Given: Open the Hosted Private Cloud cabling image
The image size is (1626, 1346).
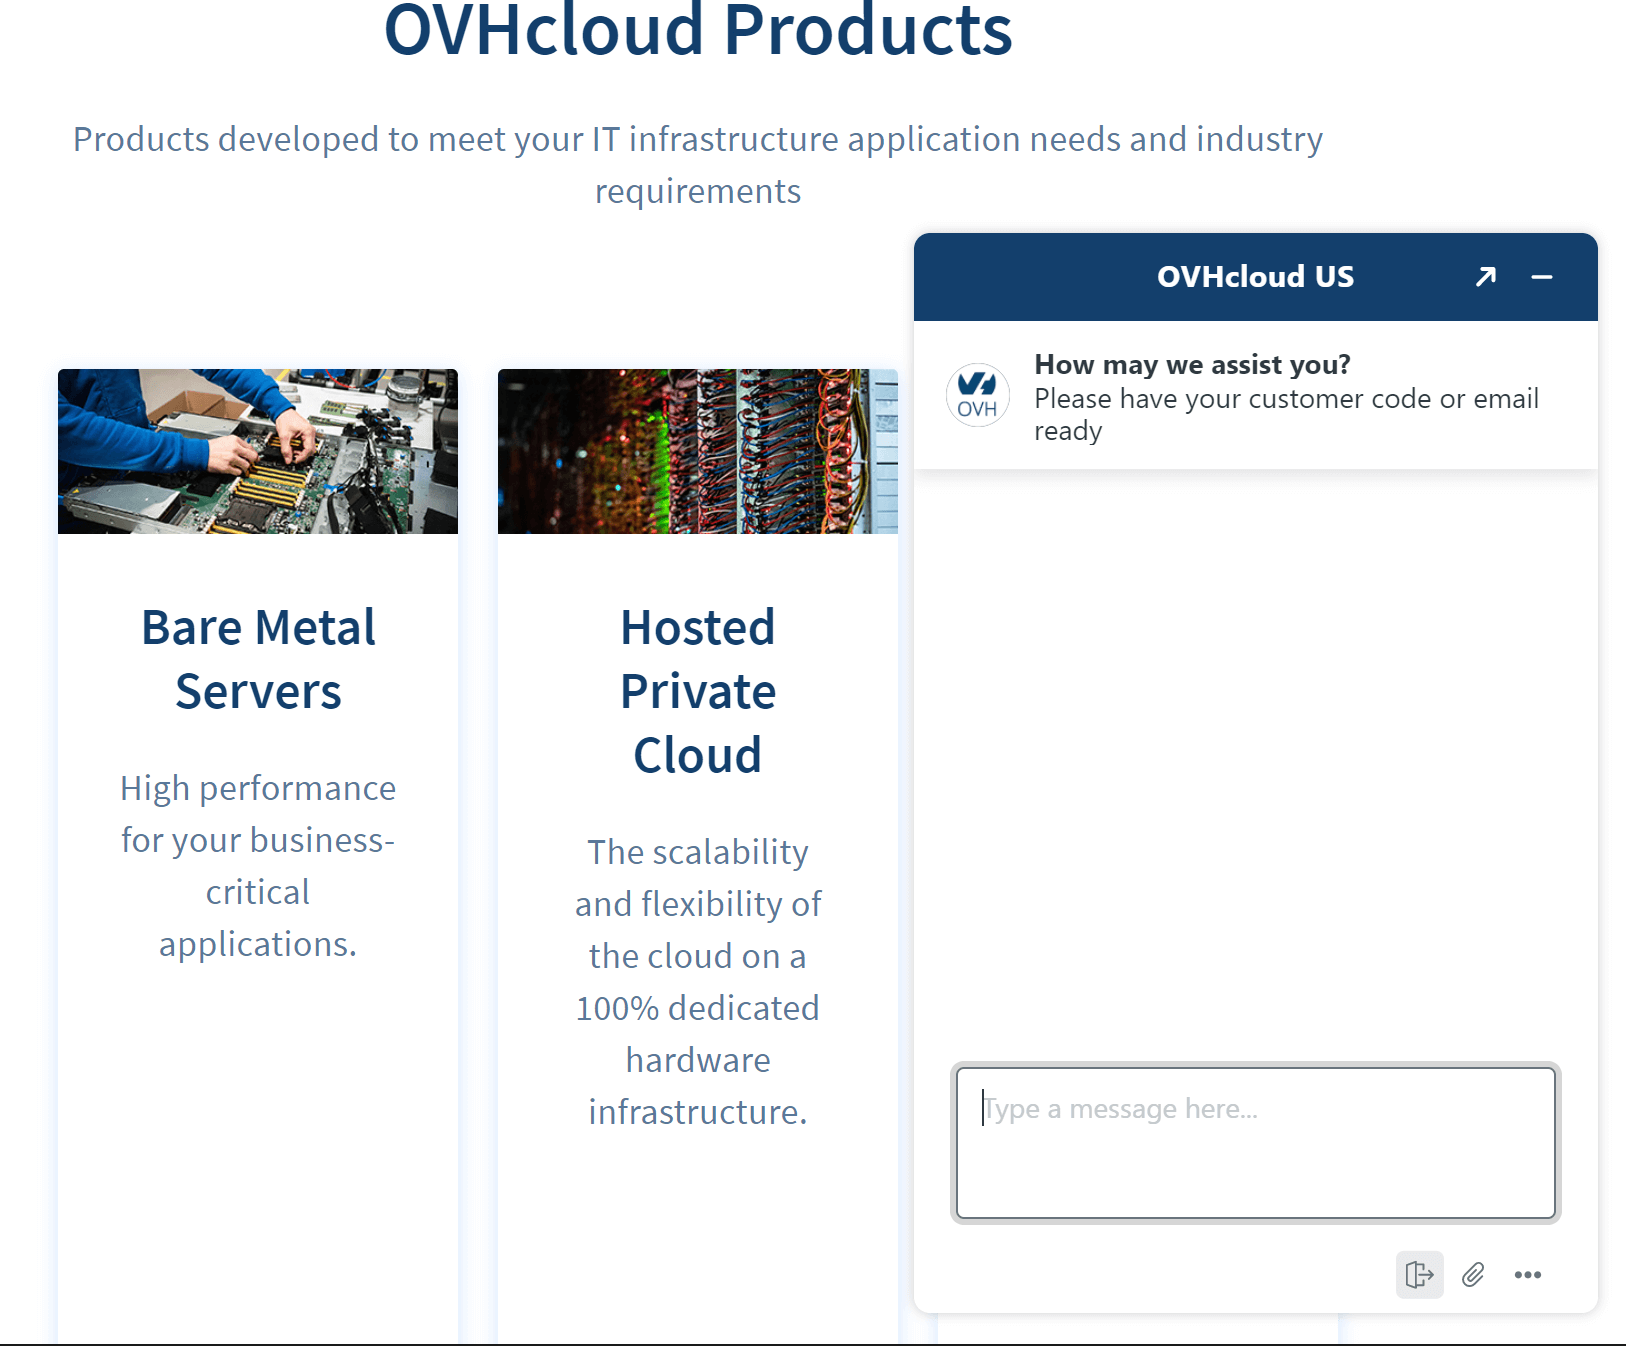Looking at the screenshot, I should coord(698,451).
